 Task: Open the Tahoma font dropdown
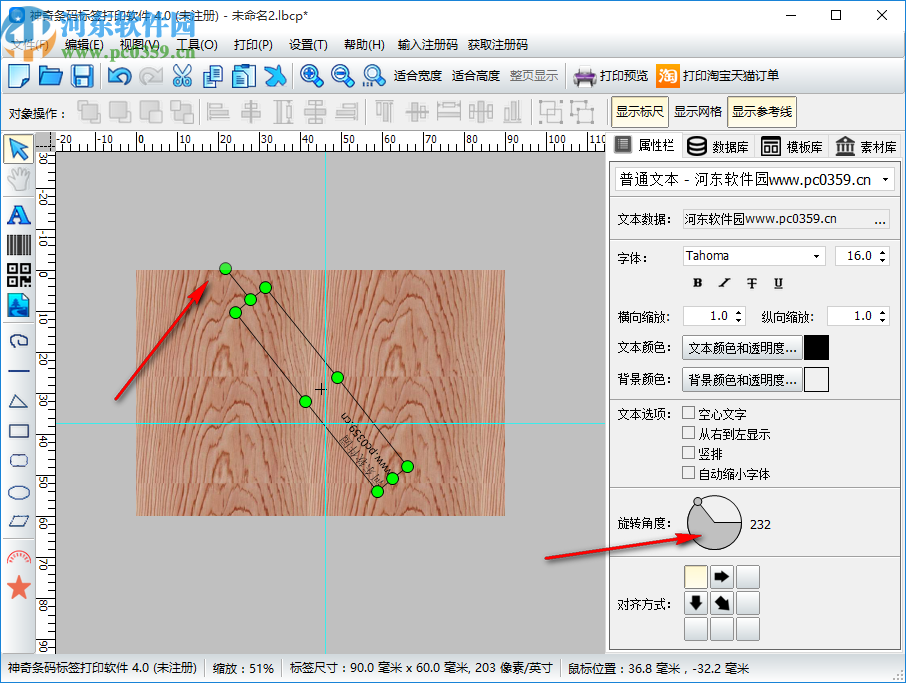(x=754, y=256)
